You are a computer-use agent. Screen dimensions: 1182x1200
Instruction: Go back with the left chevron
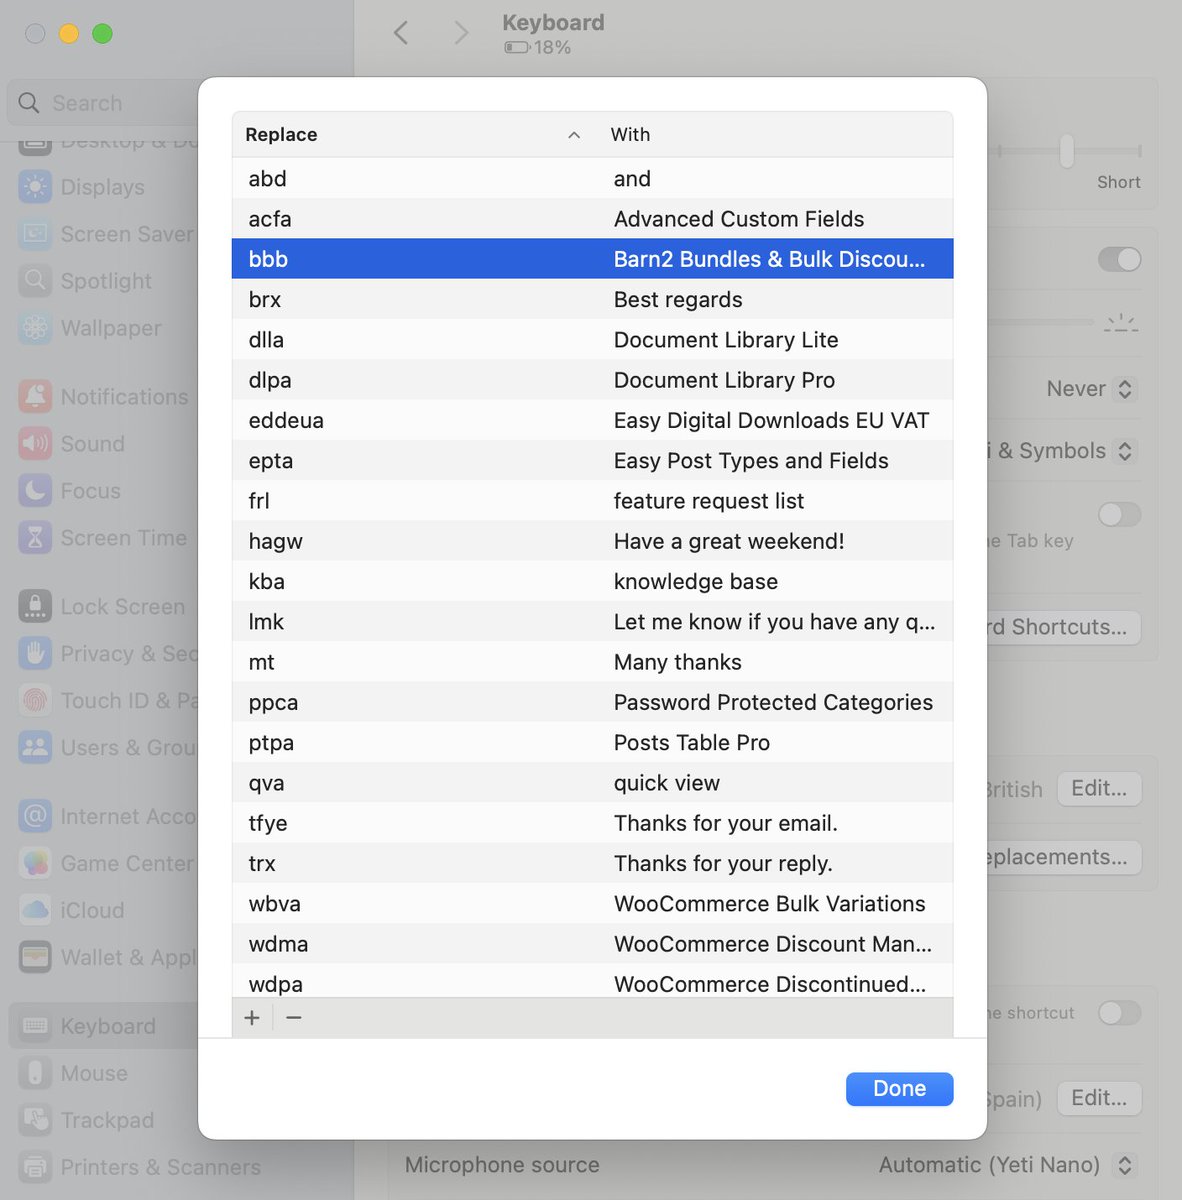coord(401,33)
